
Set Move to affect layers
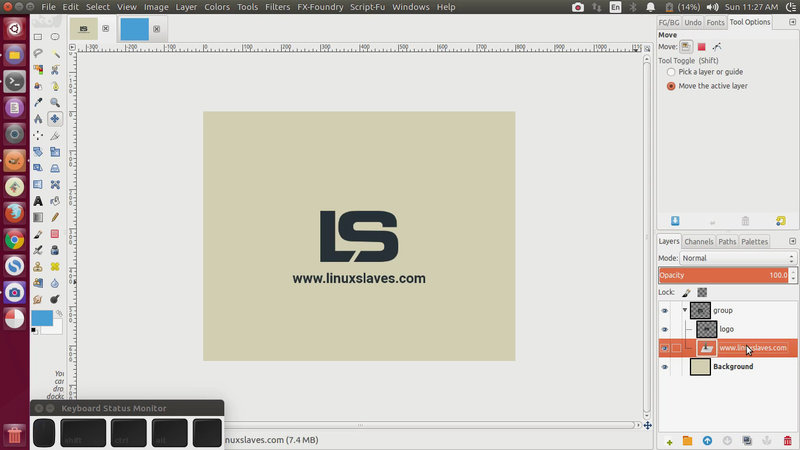[x=686, y=47]
